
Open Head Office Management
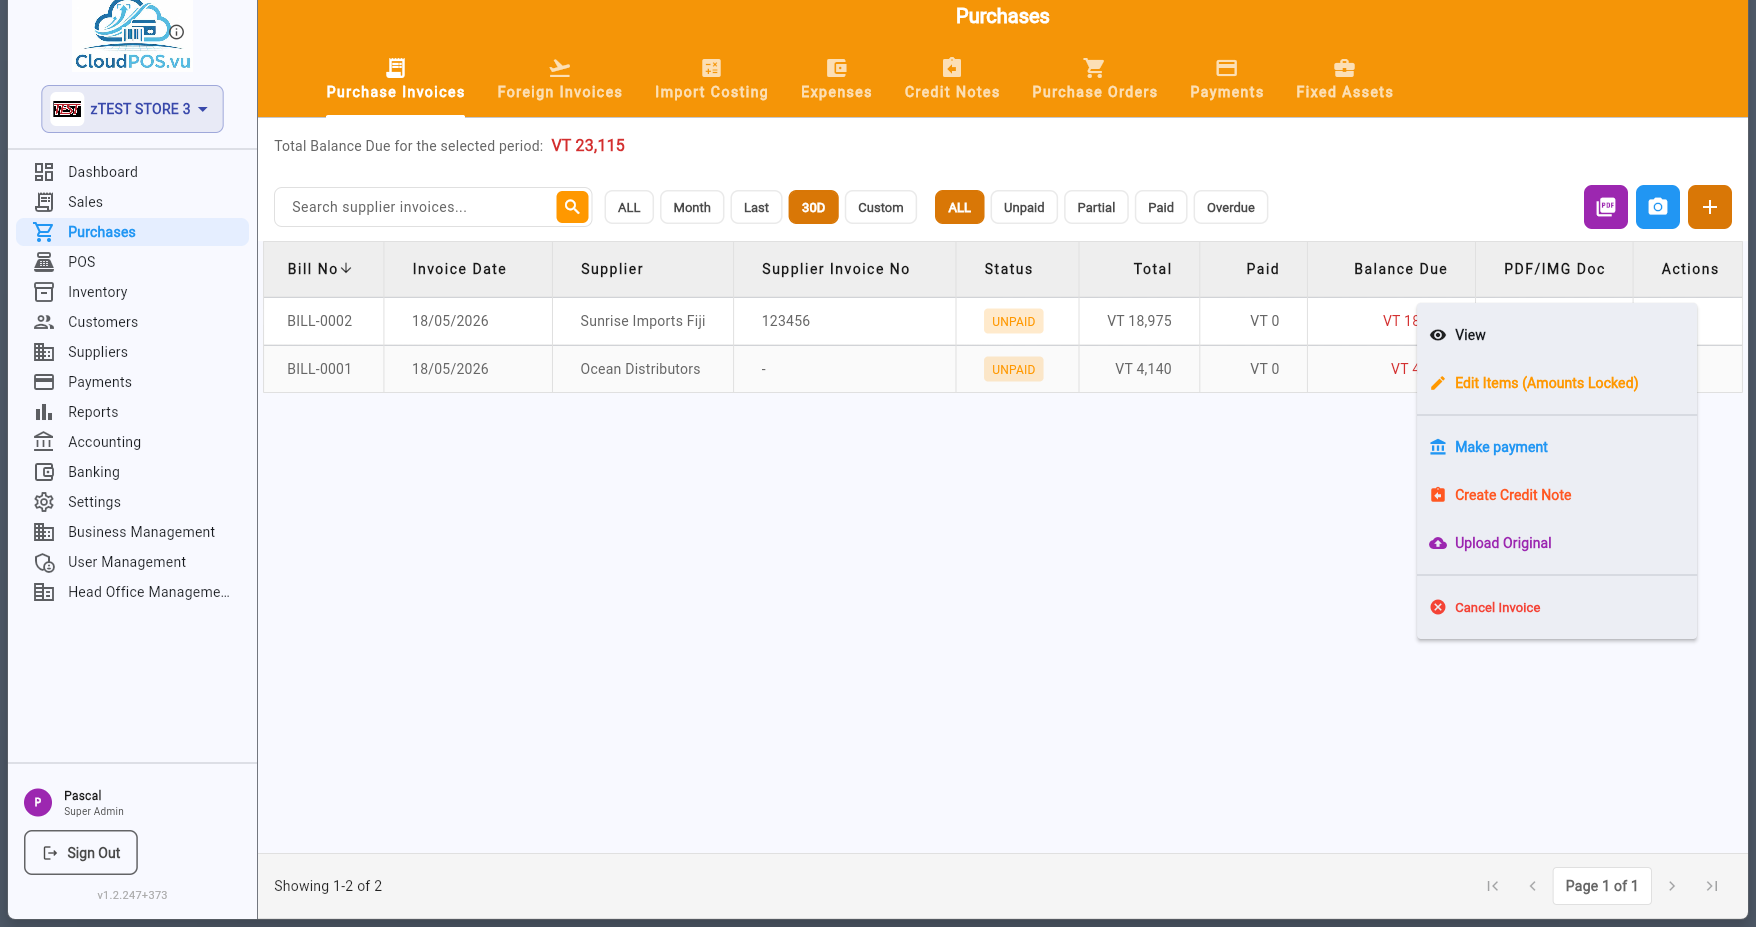tap(132, 592)
